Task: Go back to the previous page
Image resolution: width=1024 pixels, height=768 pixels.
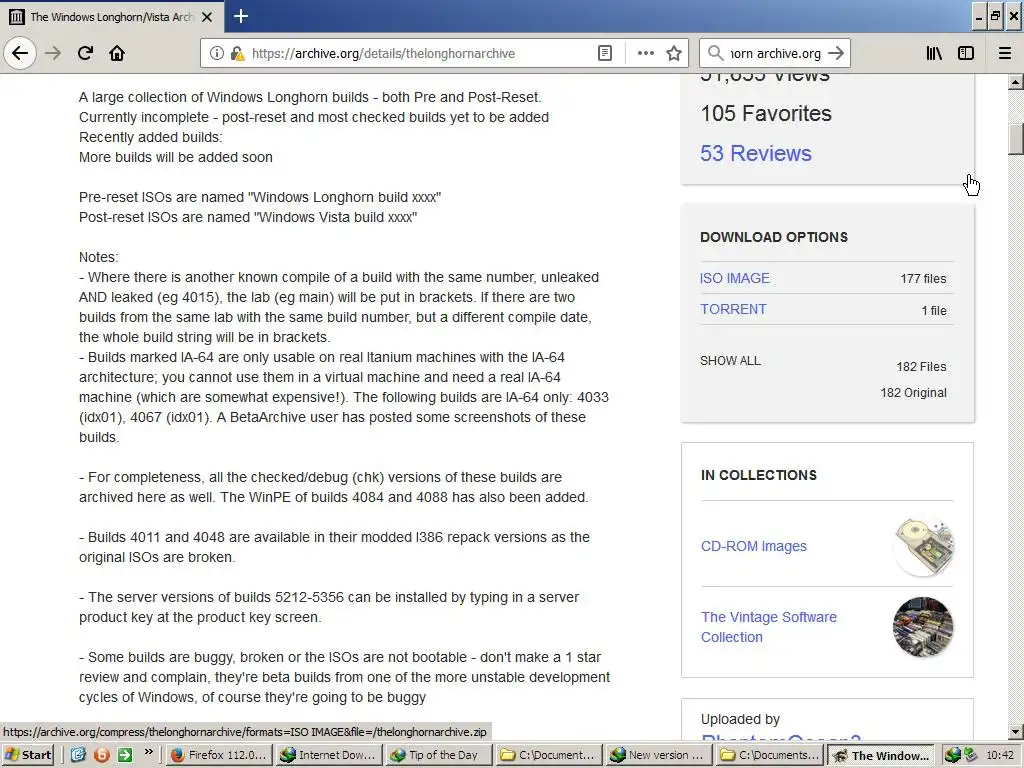Action: click(20, 53)
